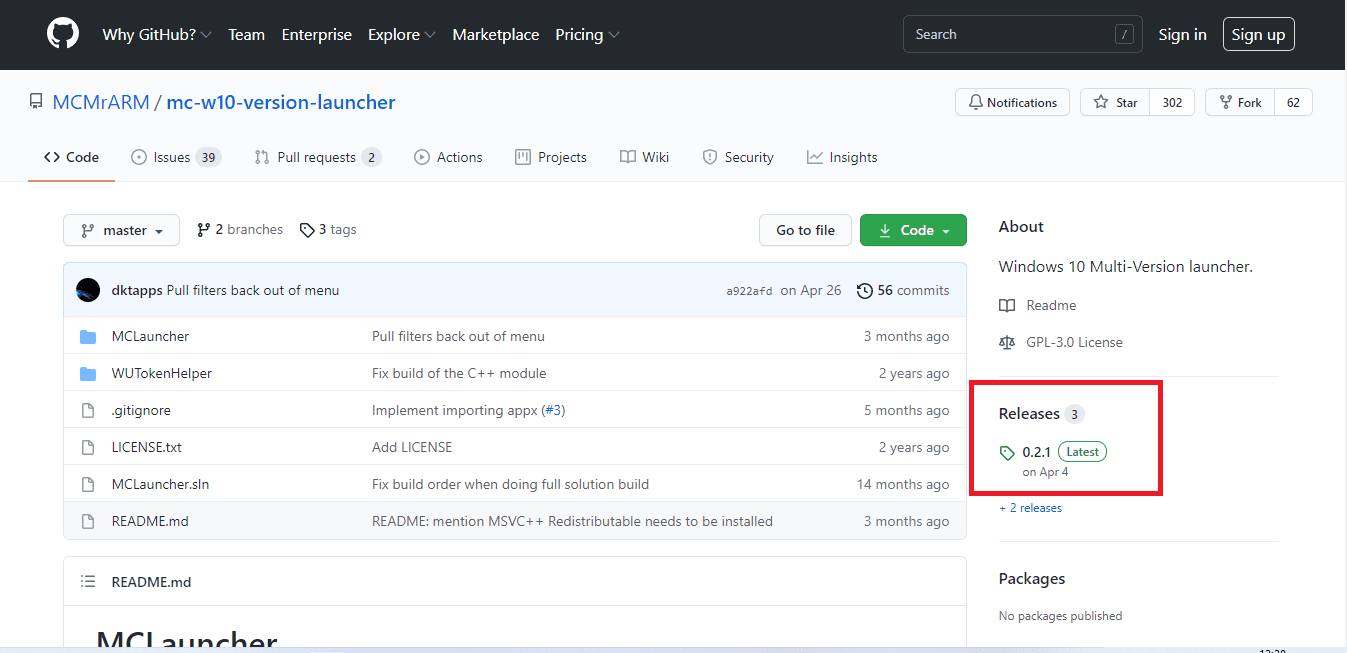Viewport: 1347px width, 653px height.
Task: Open release 0.2.1
Action: coord(1039,452)
